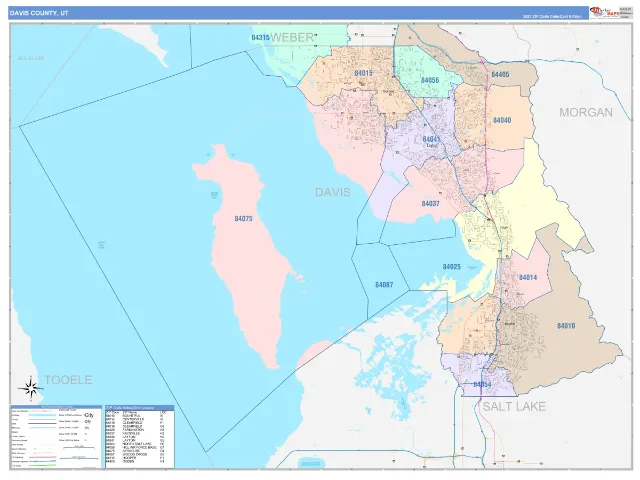Viewport: 640px width, 480px height.
Task: Select ZIP code label 84015
Action: [x=363, y=73]
